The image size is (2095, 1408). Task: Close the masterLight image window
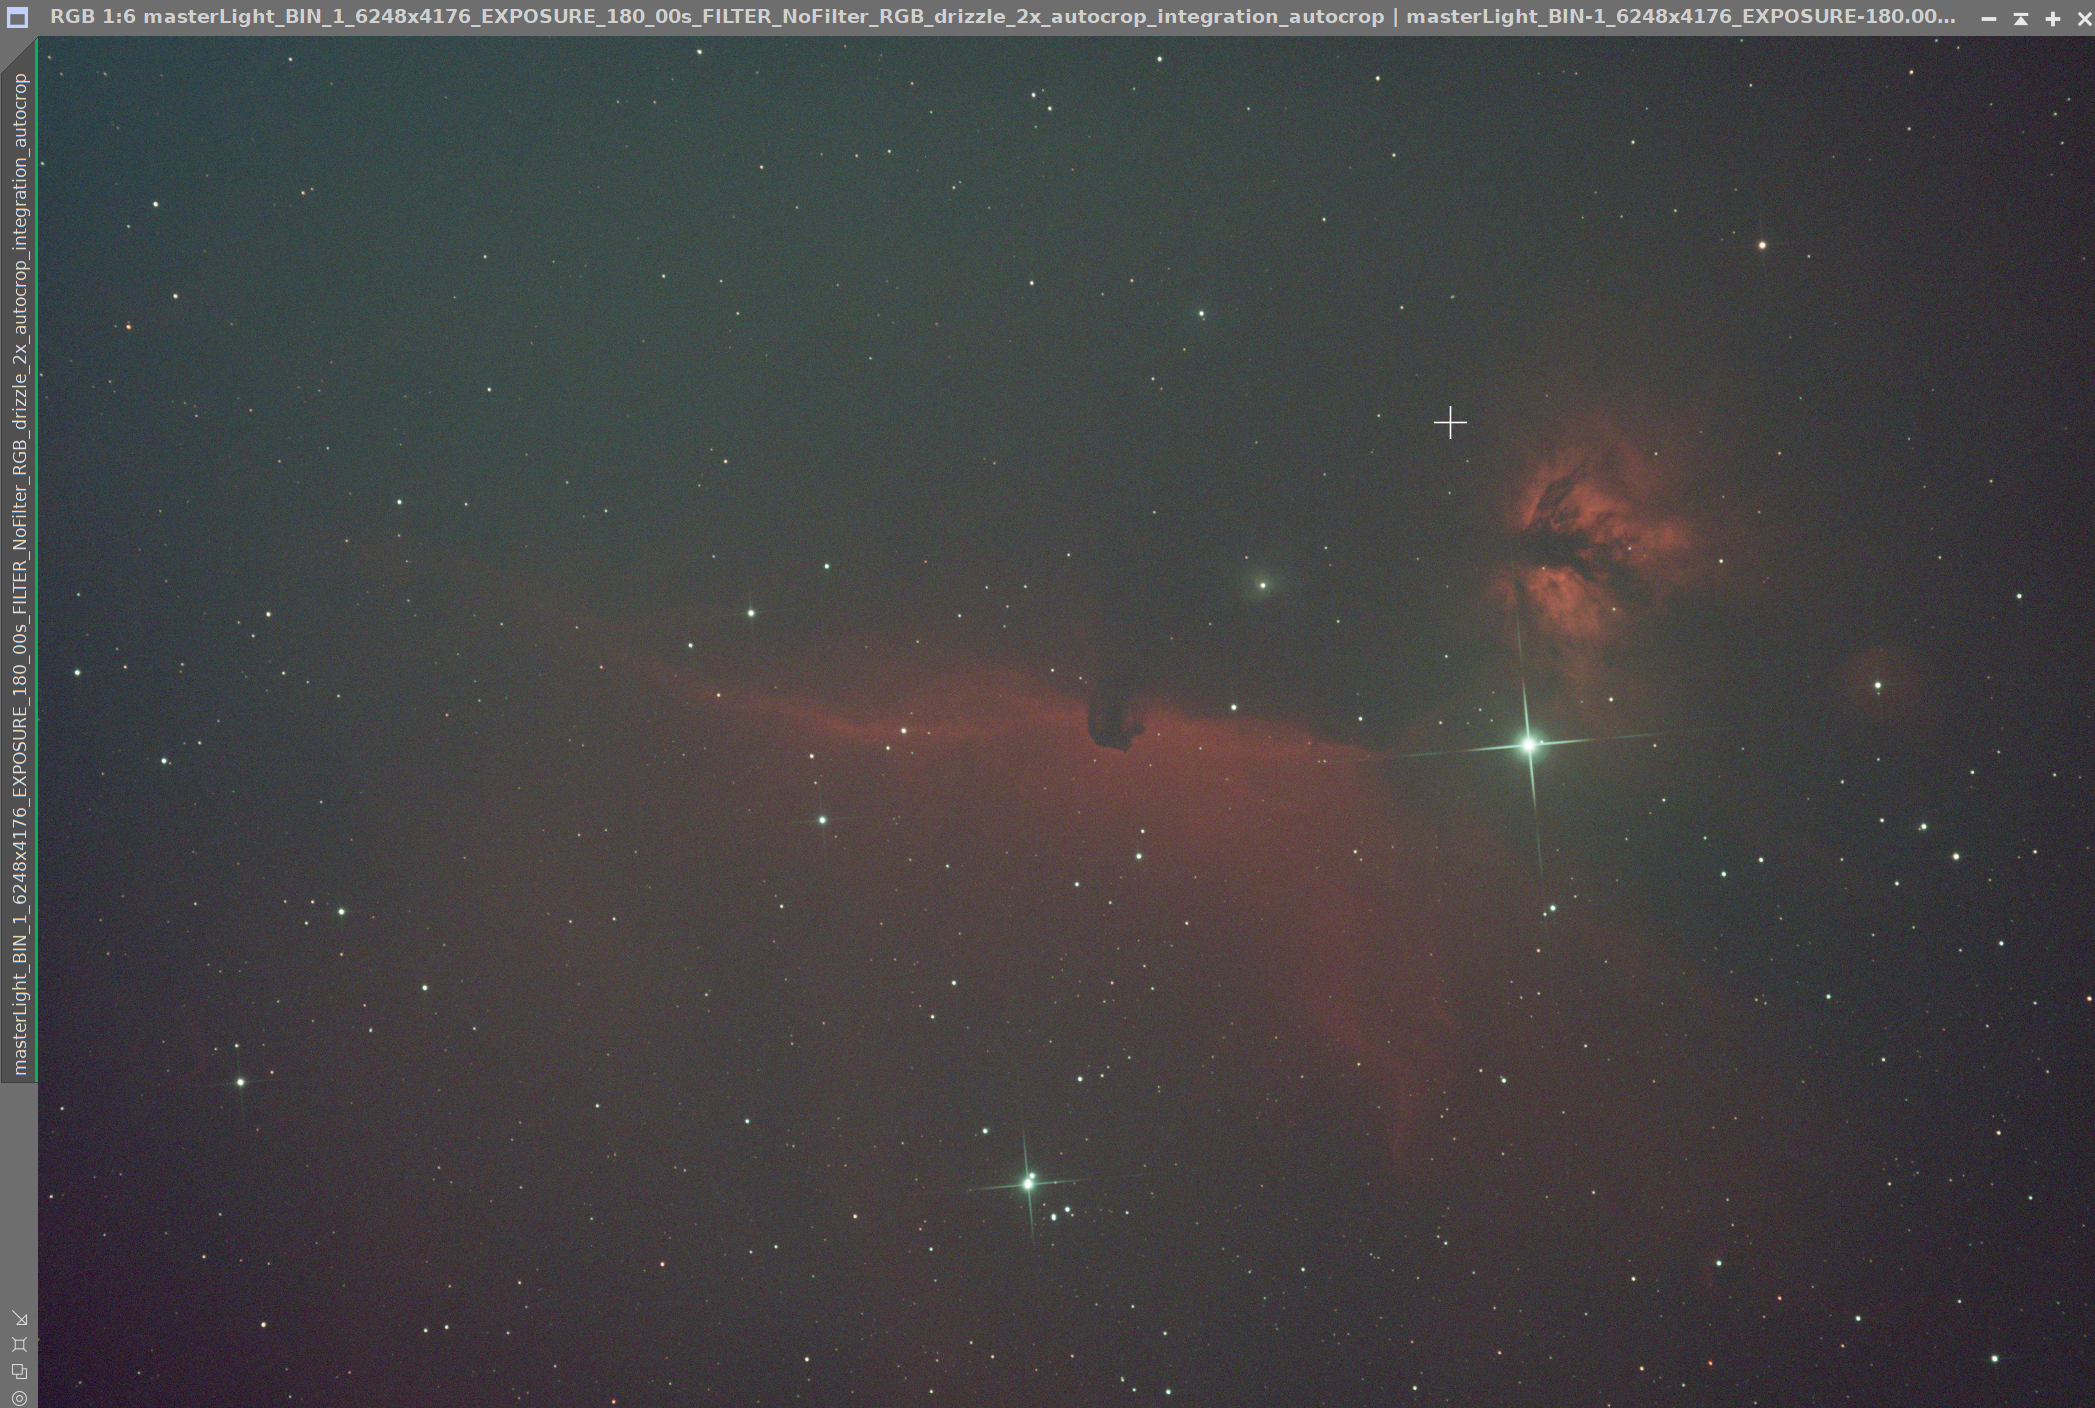(2084, 18)
